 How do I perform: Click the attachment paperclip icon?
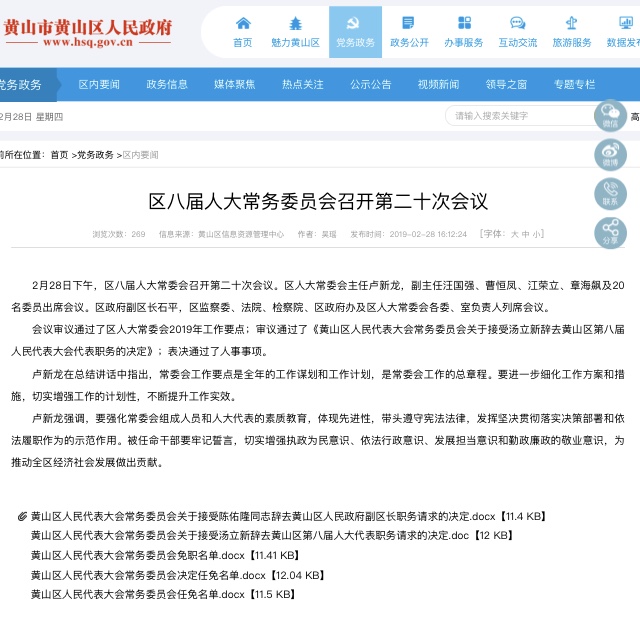click(x=22, y=516)
